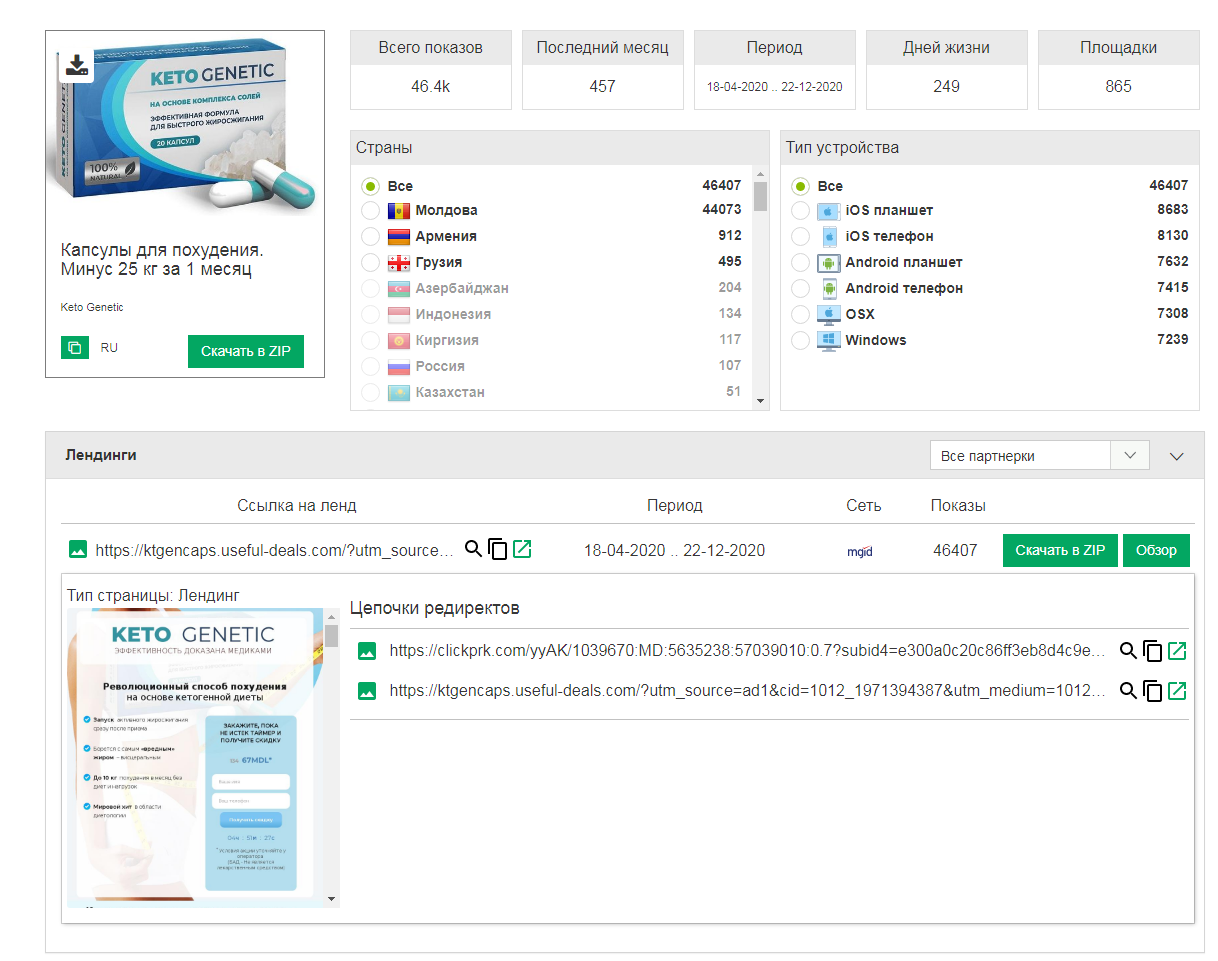Select the OSX device radio button
Viewport: 1218px width, 961px height.
tap(800, 314)
